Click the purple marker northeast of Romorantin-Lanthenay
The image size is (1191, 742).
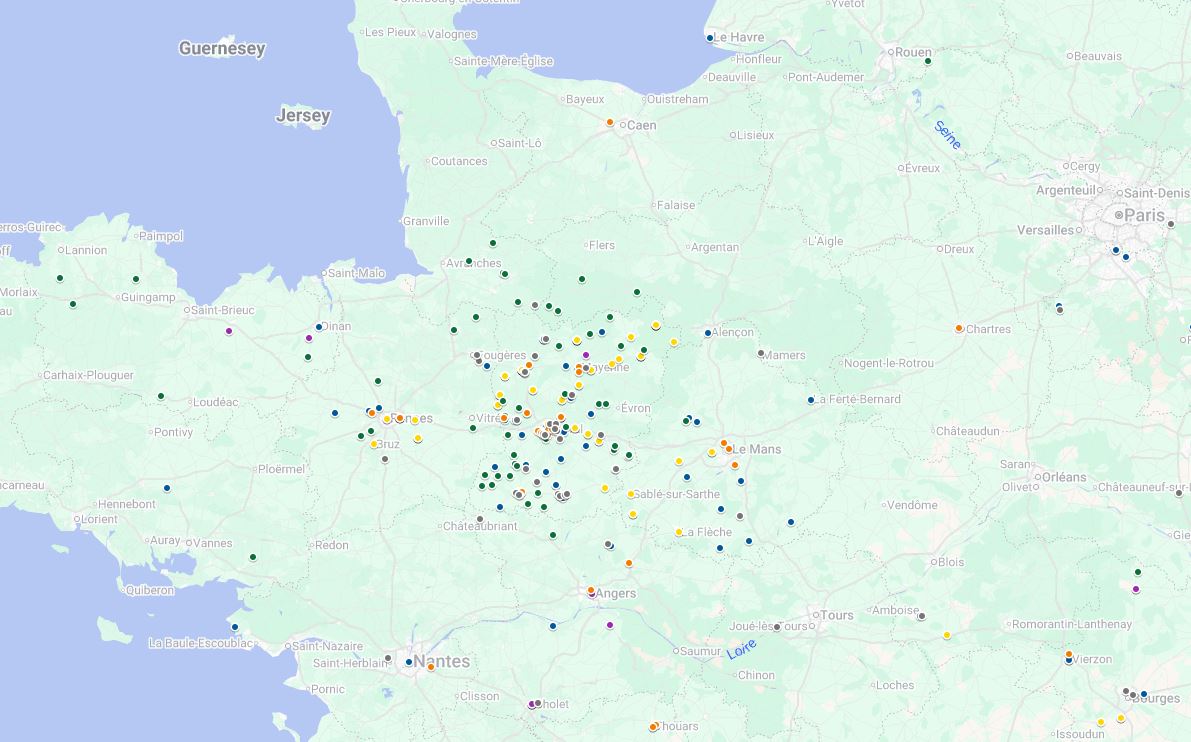(x=1136, y=589)
